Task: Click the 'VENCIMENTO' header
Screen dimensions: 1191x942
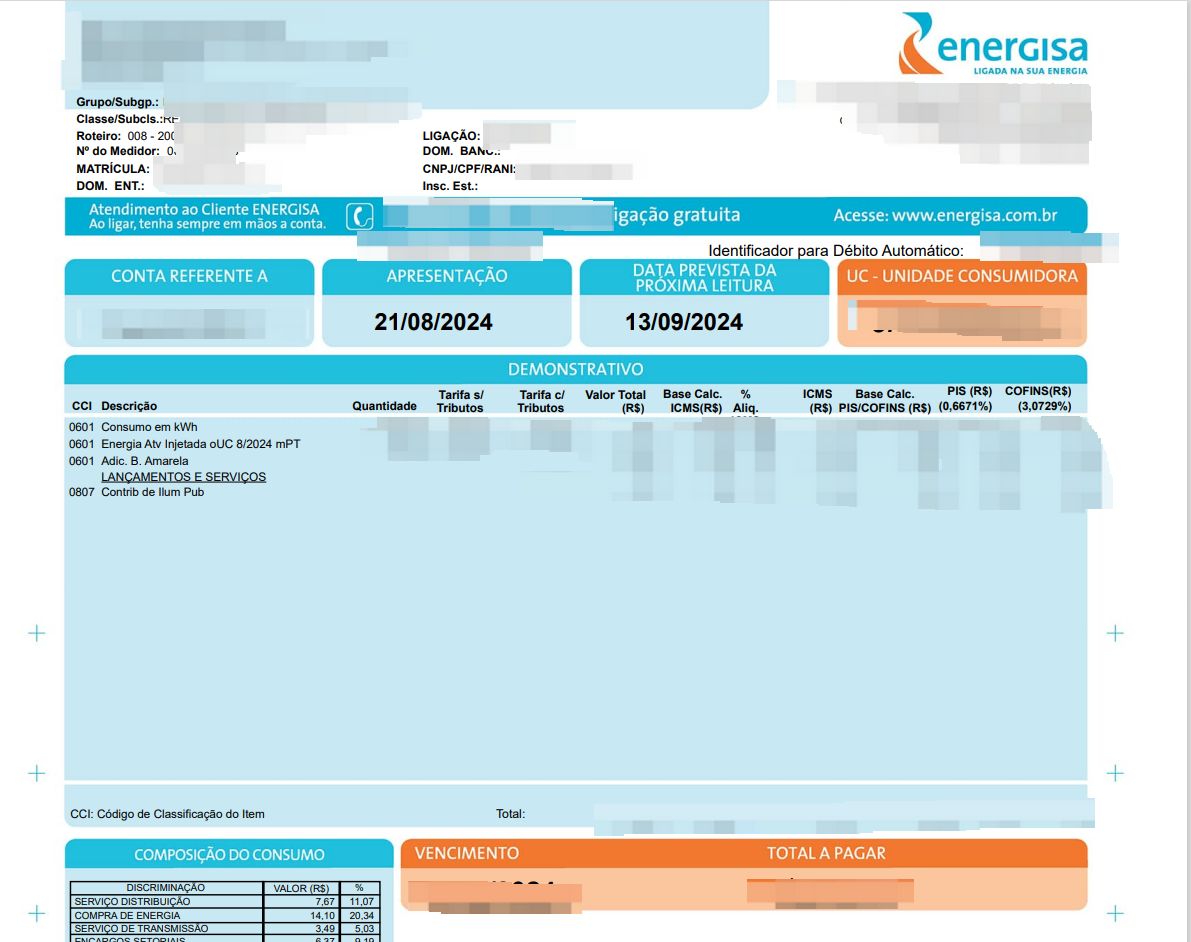Action: (x=466, y=854)
